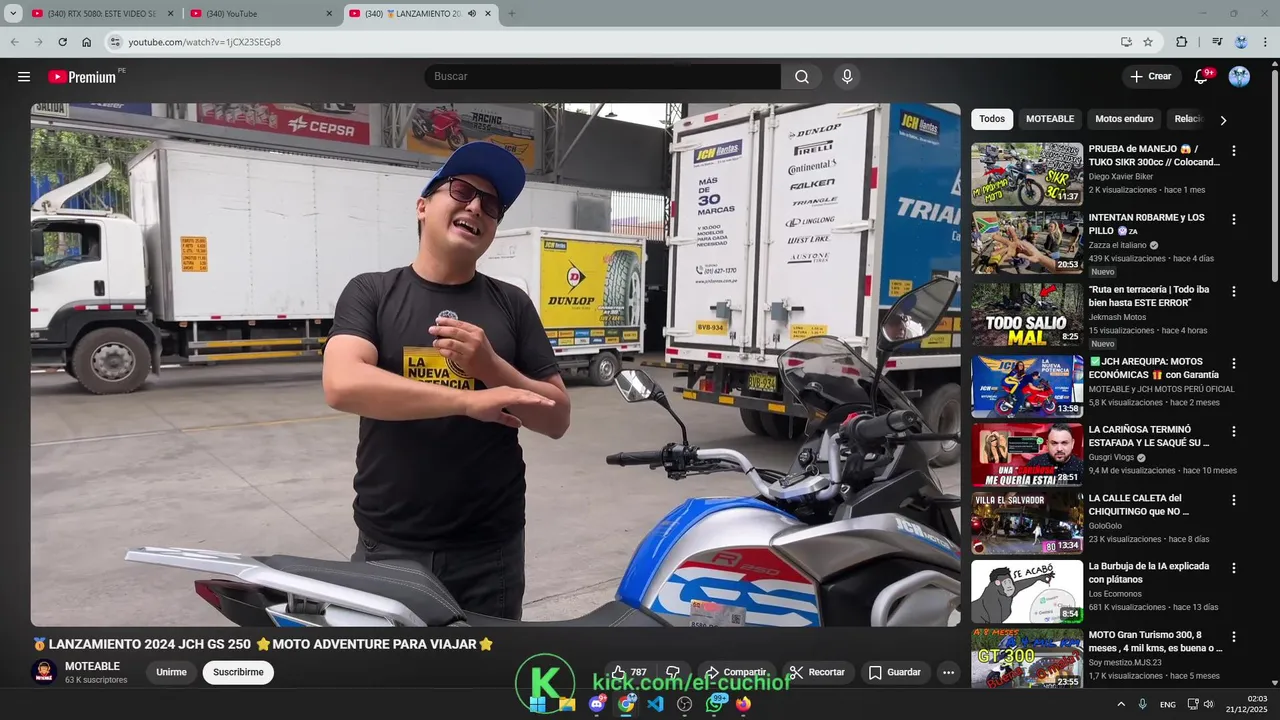Select the MOTEABLE filter chip
Screen dimensions: 1280x720
1050,119
